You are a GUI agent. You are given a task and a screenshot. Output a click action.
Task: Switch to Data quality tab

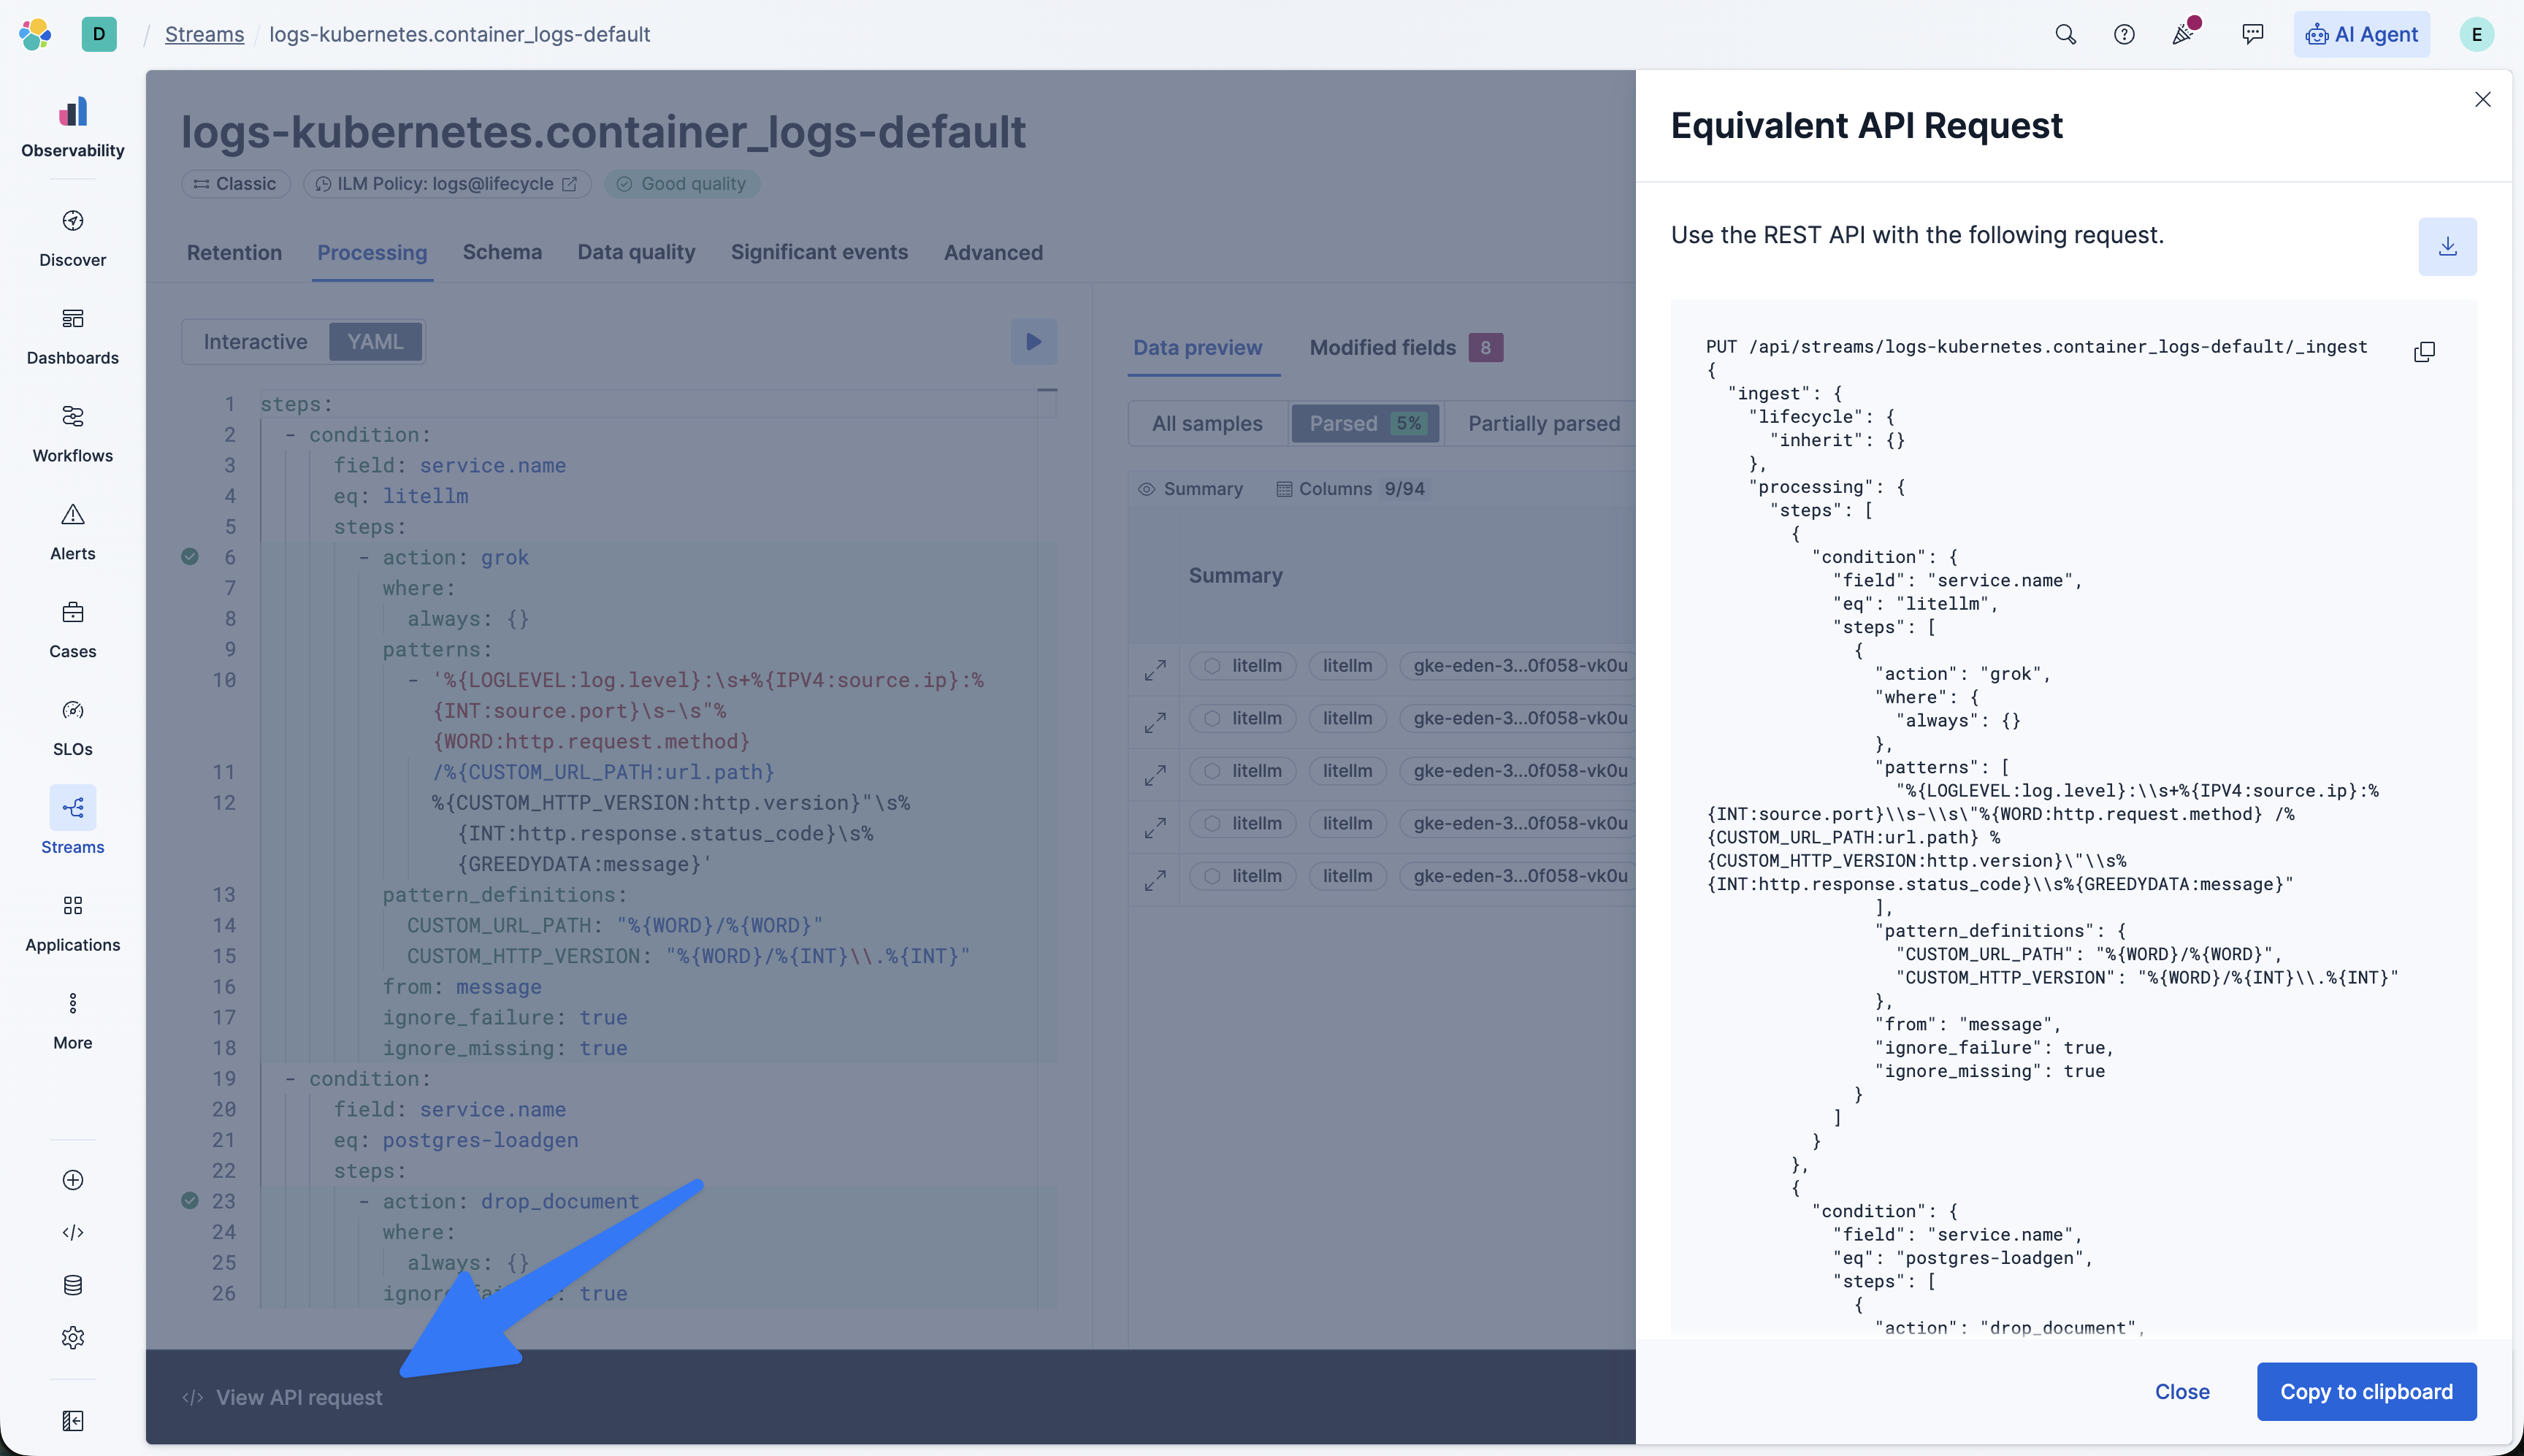point(636,252)
